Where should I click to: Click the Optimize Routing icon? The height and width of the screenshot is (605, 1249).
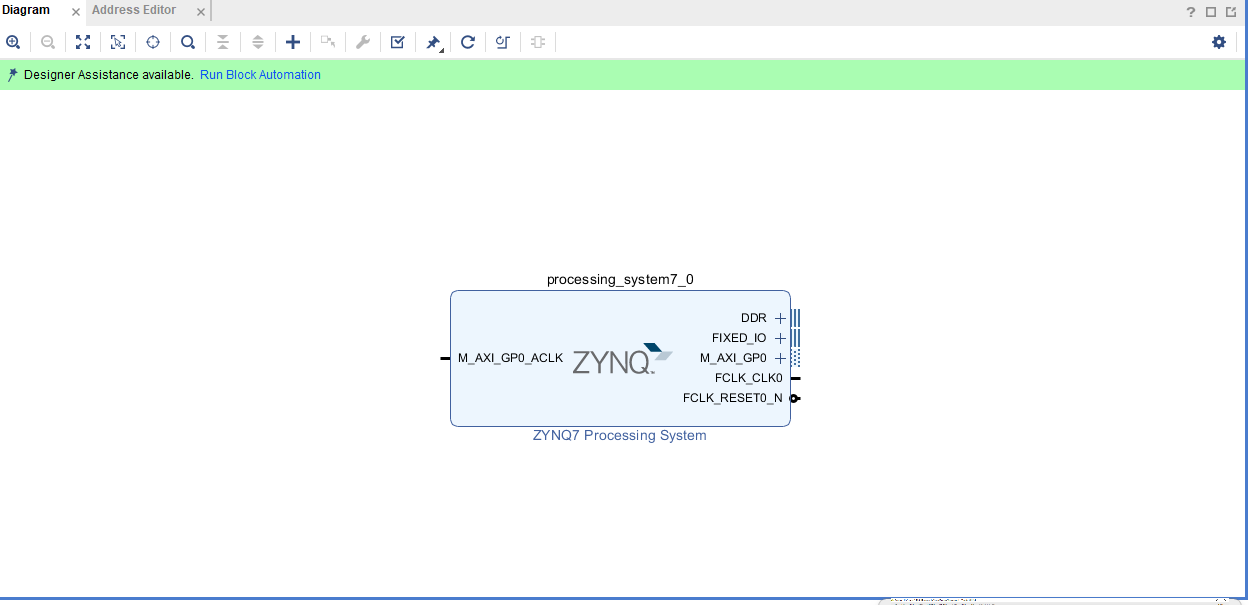click(503, 42)
